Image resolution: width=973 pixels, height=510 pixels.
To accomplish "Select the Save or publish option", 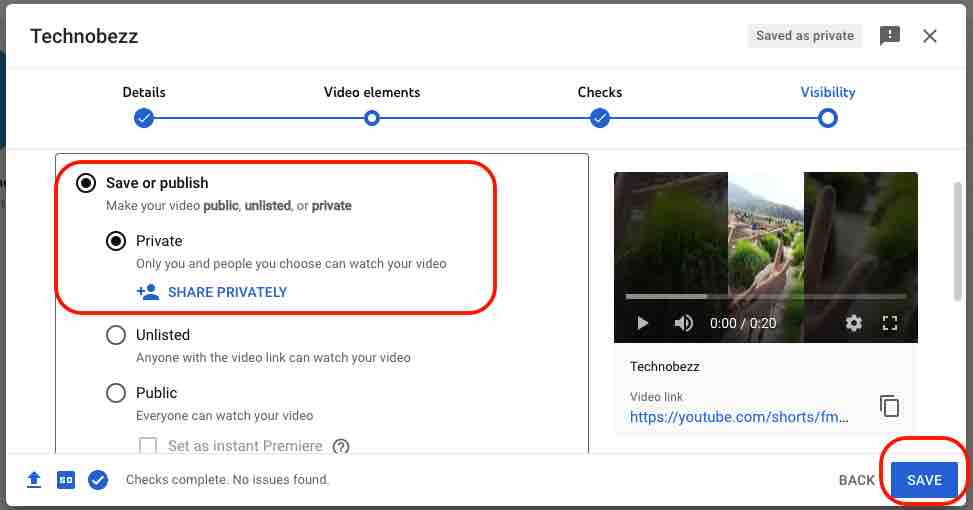I will pos(86,183).
